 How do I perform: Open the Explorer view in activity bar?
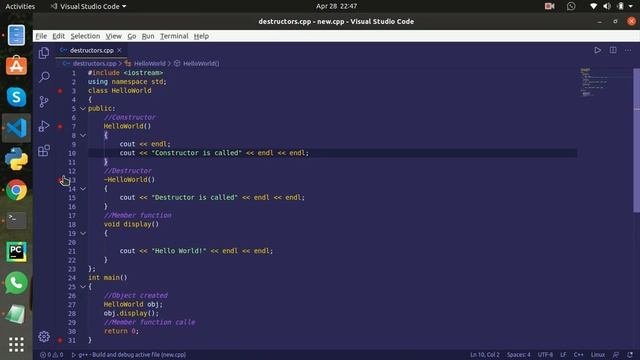click(44, 53)
